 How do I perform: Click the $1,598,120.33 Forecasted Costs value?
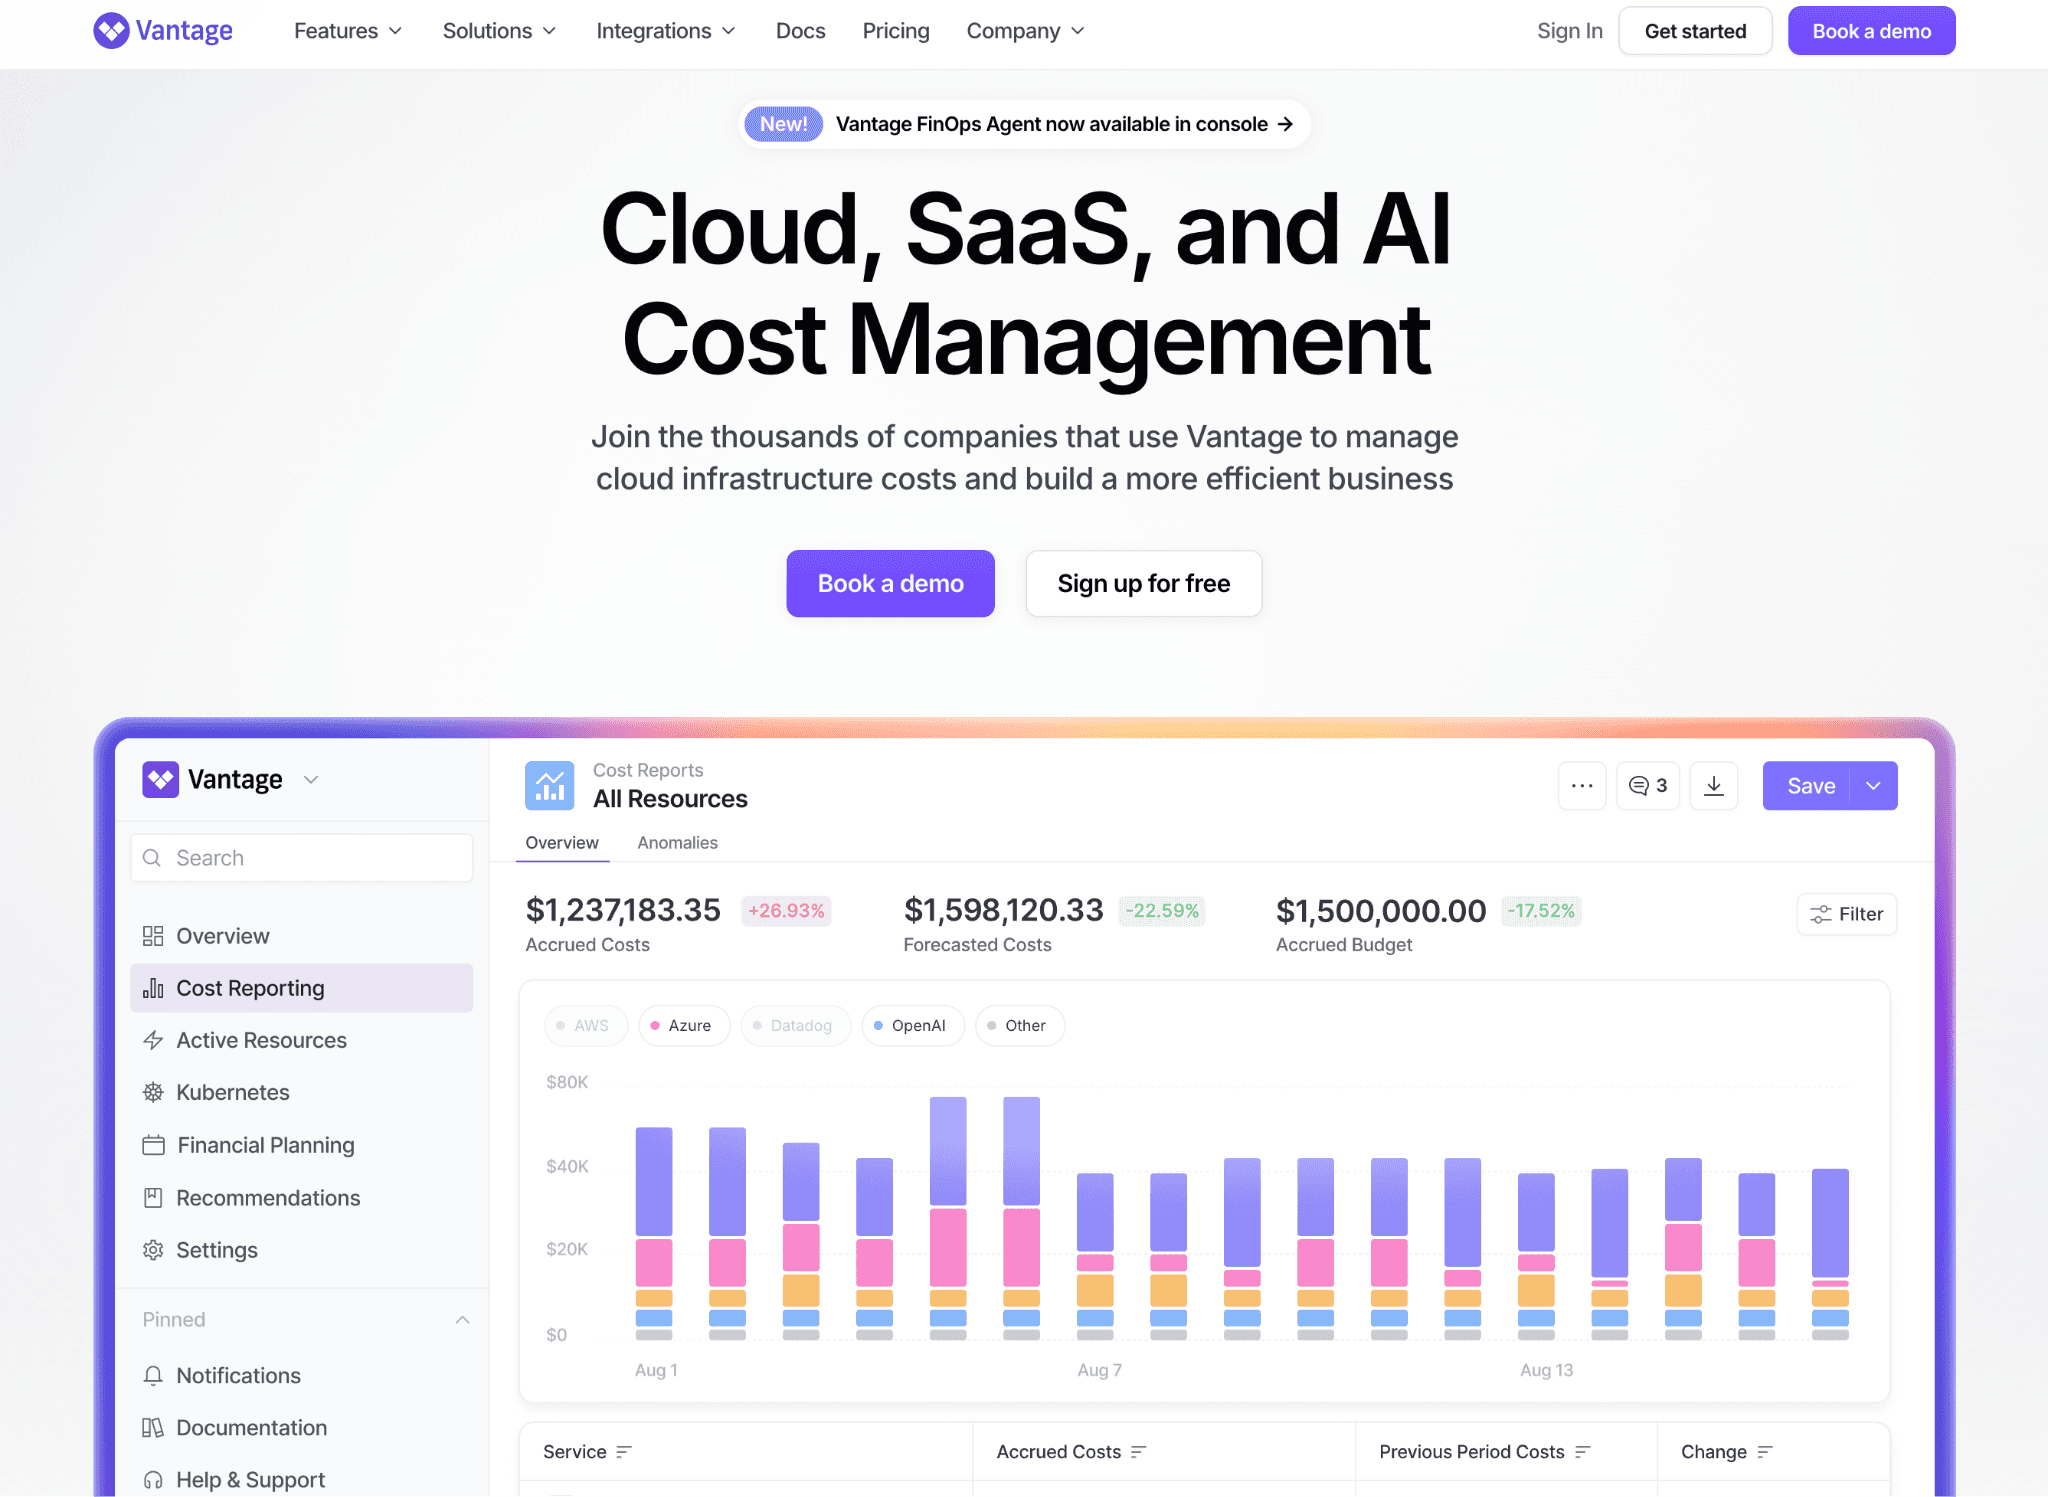[1003, 910]
